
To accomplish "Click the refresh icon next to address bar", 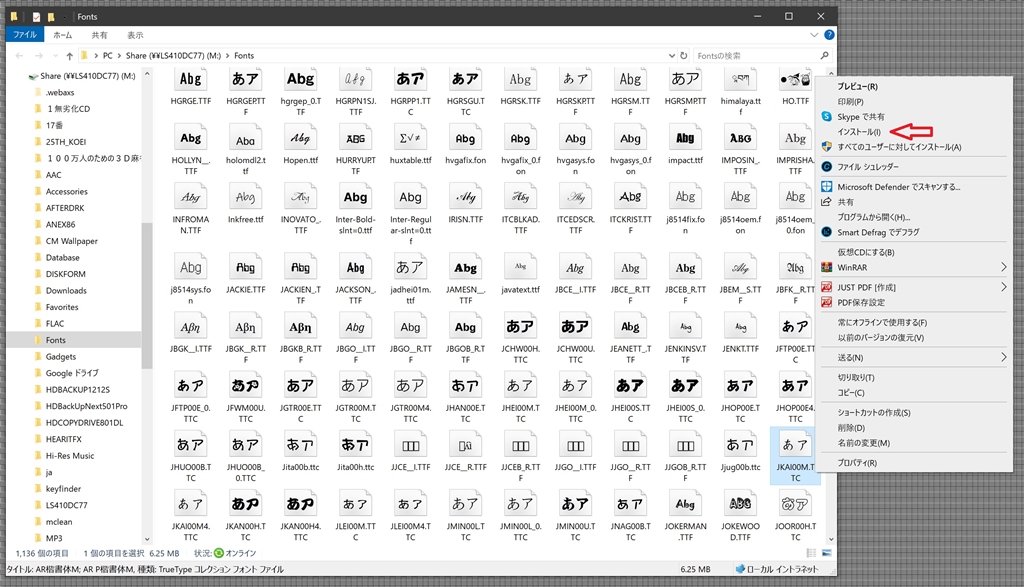I will [684, 56].
